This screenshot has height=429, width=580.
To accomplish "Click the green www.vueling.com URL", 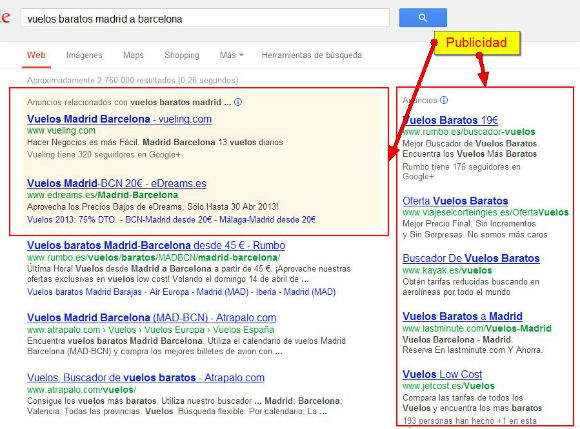I will coord(61,131).
